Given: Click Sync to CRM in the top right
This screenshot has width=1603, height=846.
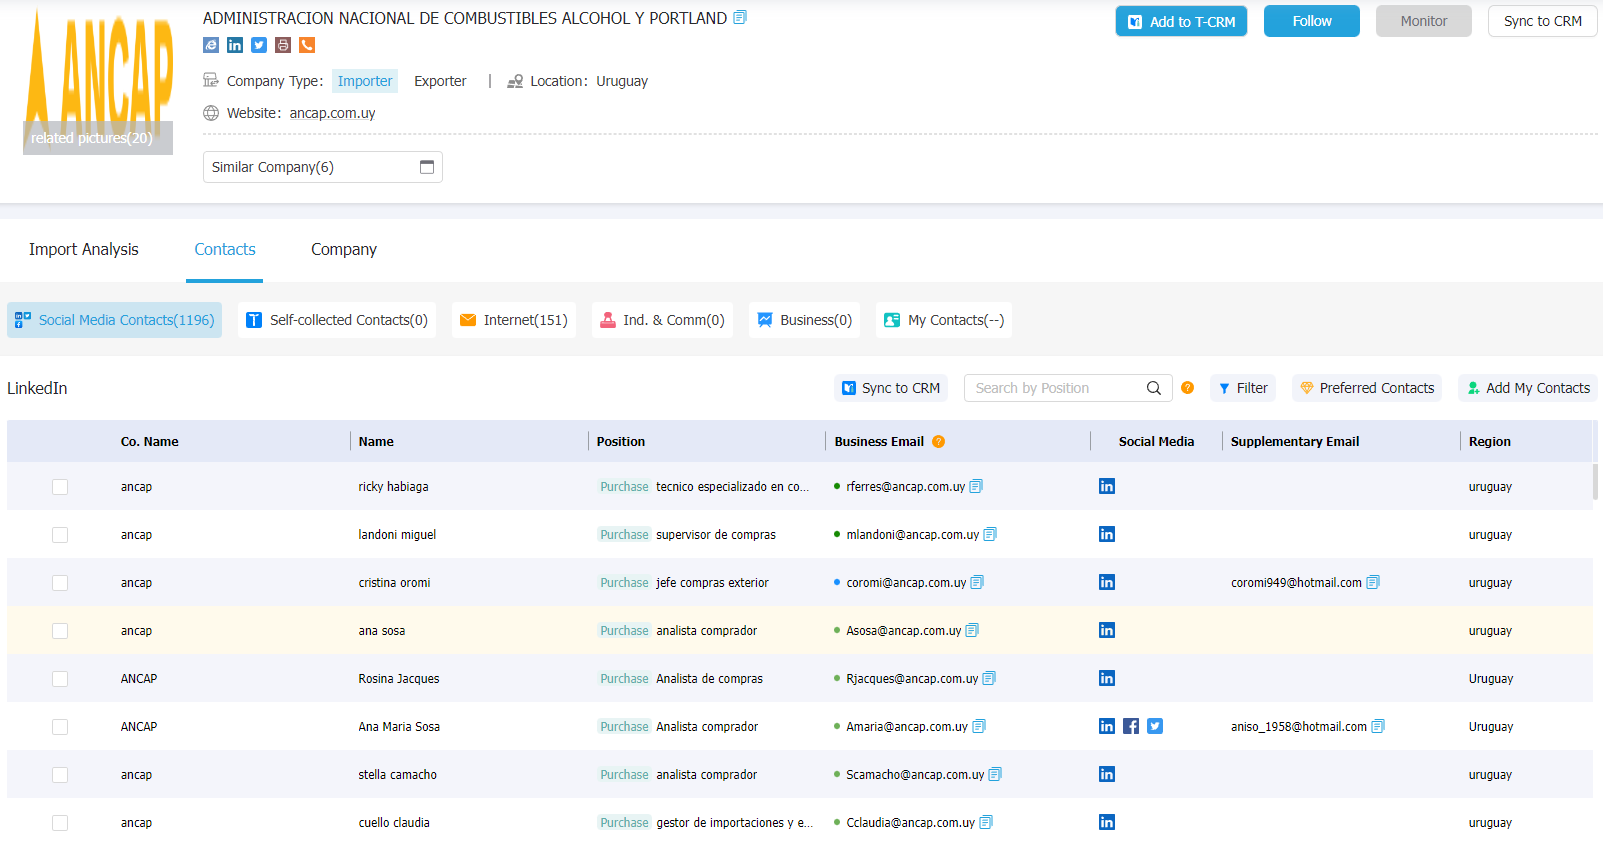Looking at the screenshot, I should (1543, 21).
